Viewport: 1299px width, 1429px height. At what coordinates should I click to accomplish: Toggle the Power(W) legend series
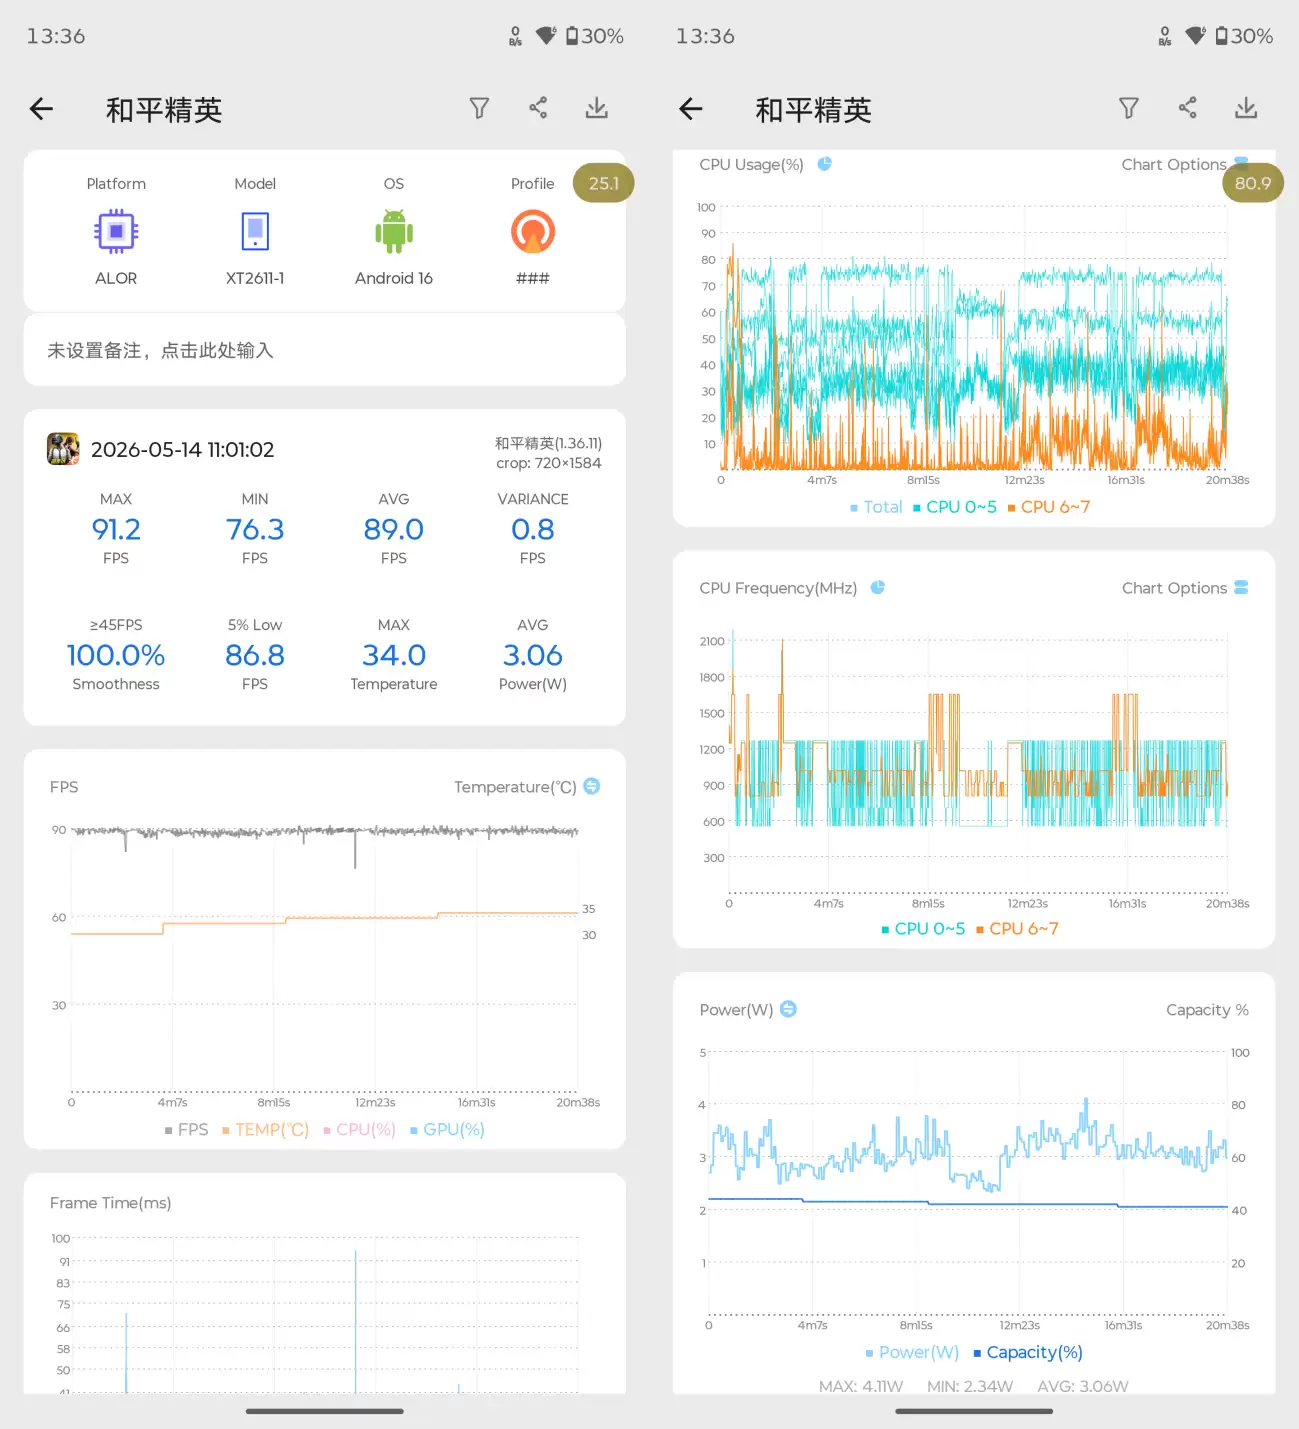point(912,1352)
